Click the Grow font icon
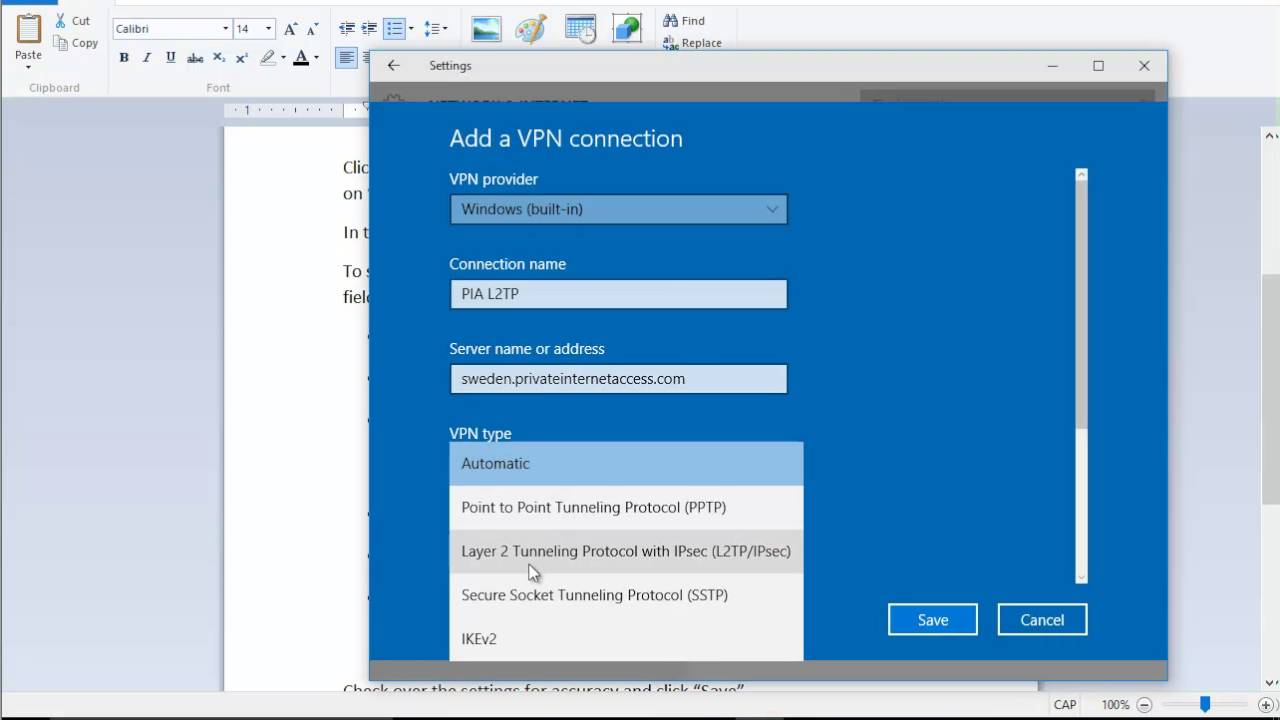 coord(291,29)
